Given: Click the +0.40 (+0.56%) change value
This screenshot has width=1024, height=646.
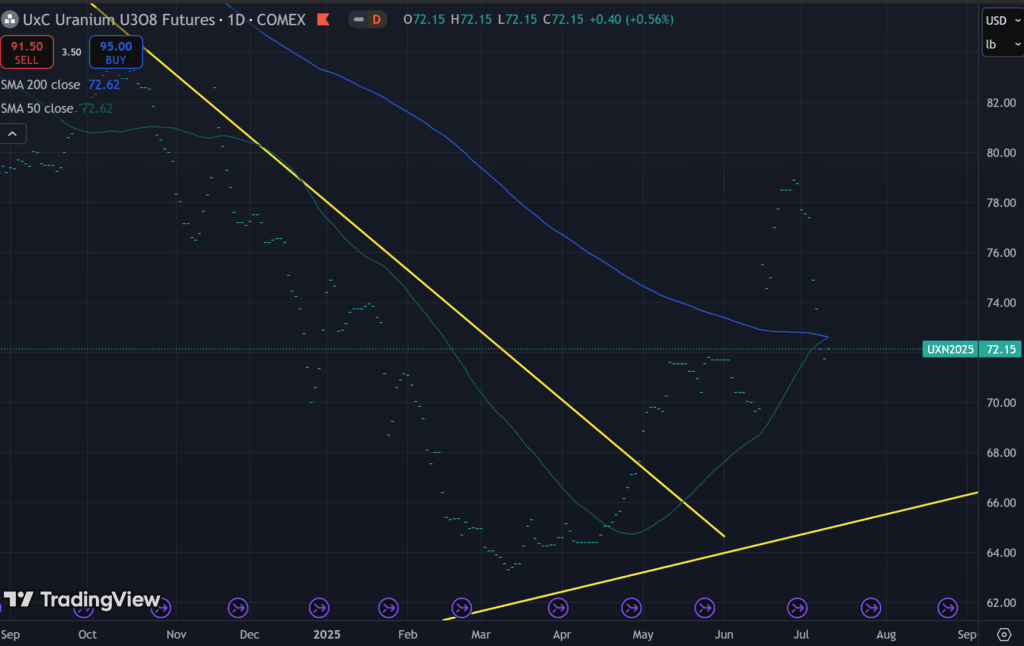Looking at the screenshot, I should pyautogui.click(x=631, y=20).
